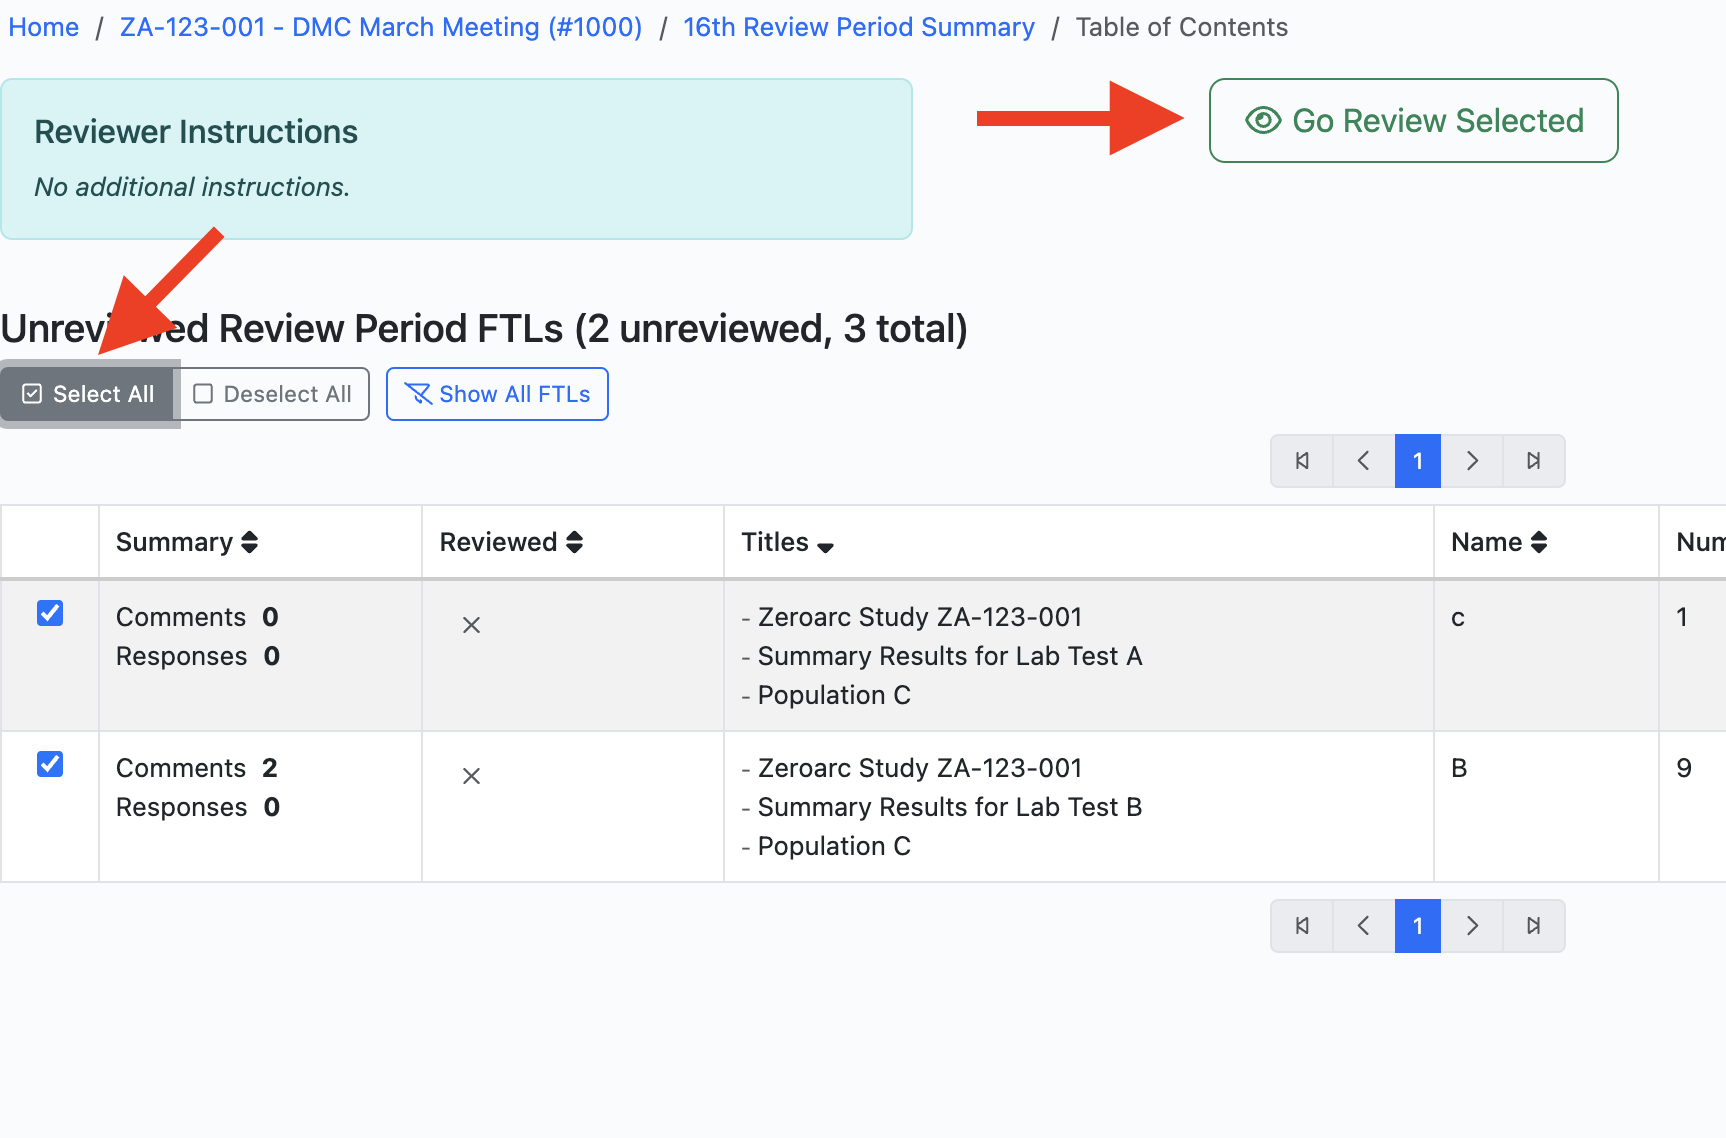The image size is (1726, 1138).
Task: Select page 1 in the bottom pagination
Action: pos(1417,926)
